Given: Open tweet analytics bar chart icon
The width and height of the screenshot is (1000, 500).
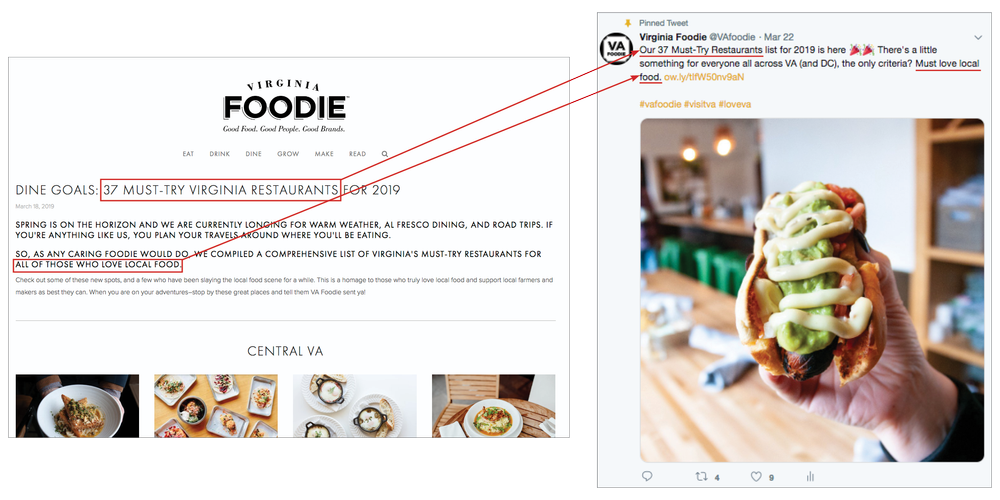Looking at the screenshot, I should 811,476.
